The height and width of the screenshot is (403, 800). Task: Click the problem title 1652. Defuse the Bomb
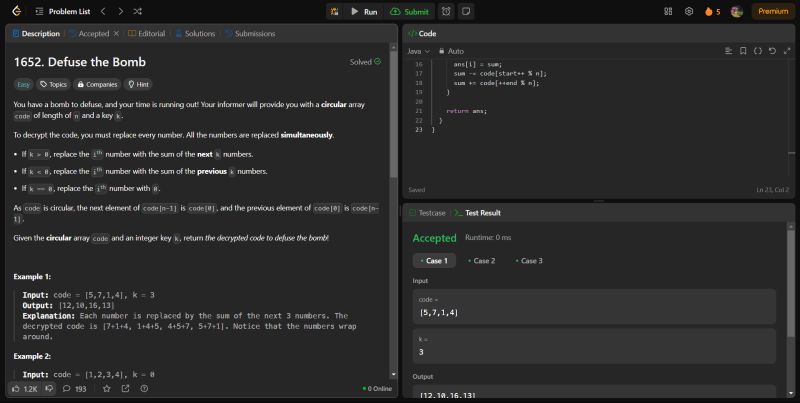pyautogui.click(x=80, y=62)
